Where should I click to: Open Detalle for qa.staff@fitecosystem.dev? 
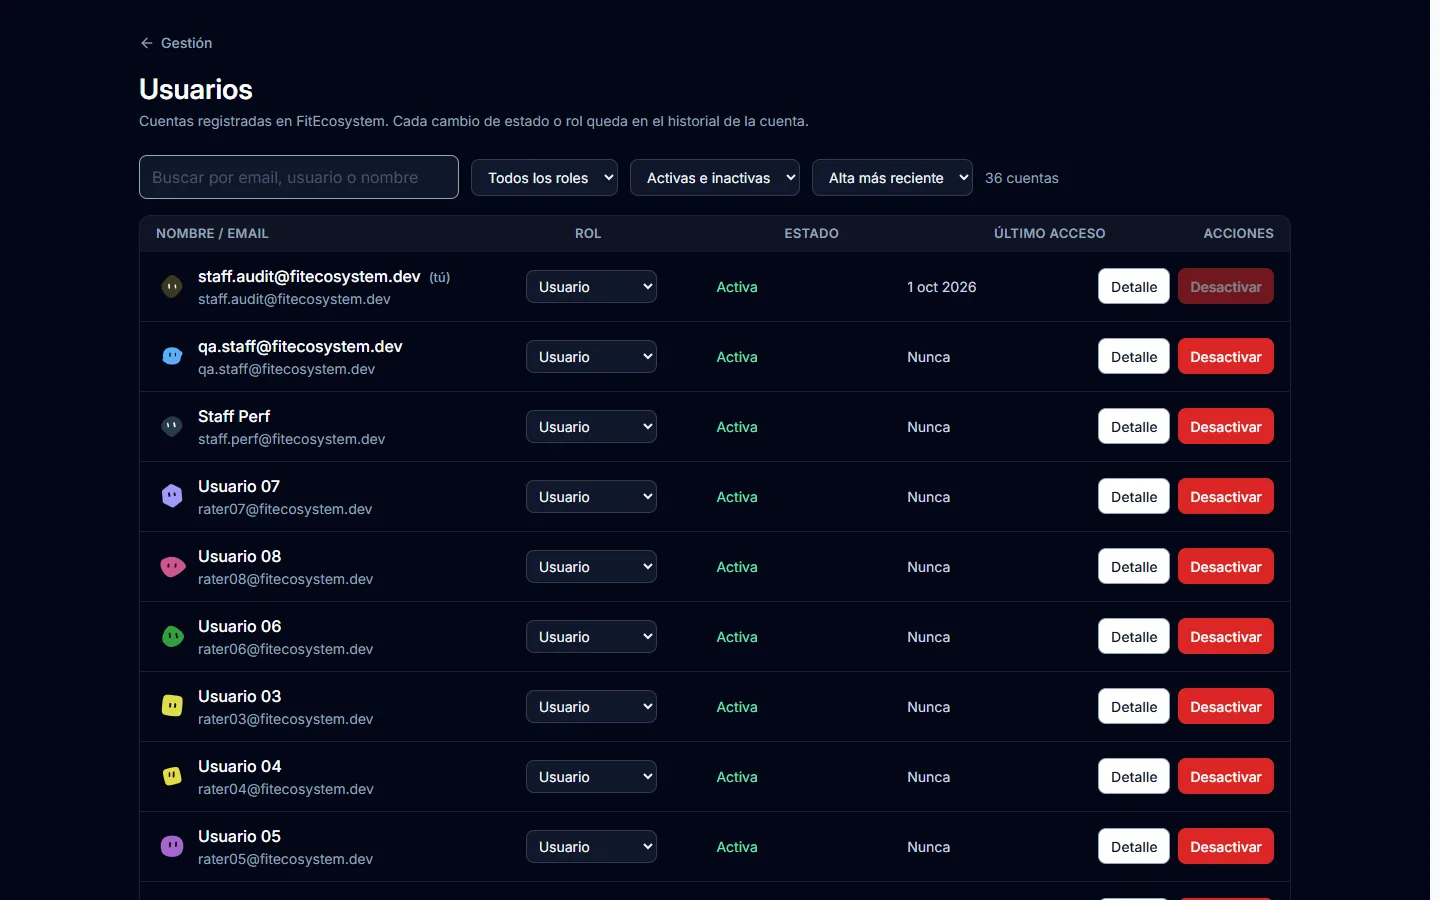point(1134,357)
